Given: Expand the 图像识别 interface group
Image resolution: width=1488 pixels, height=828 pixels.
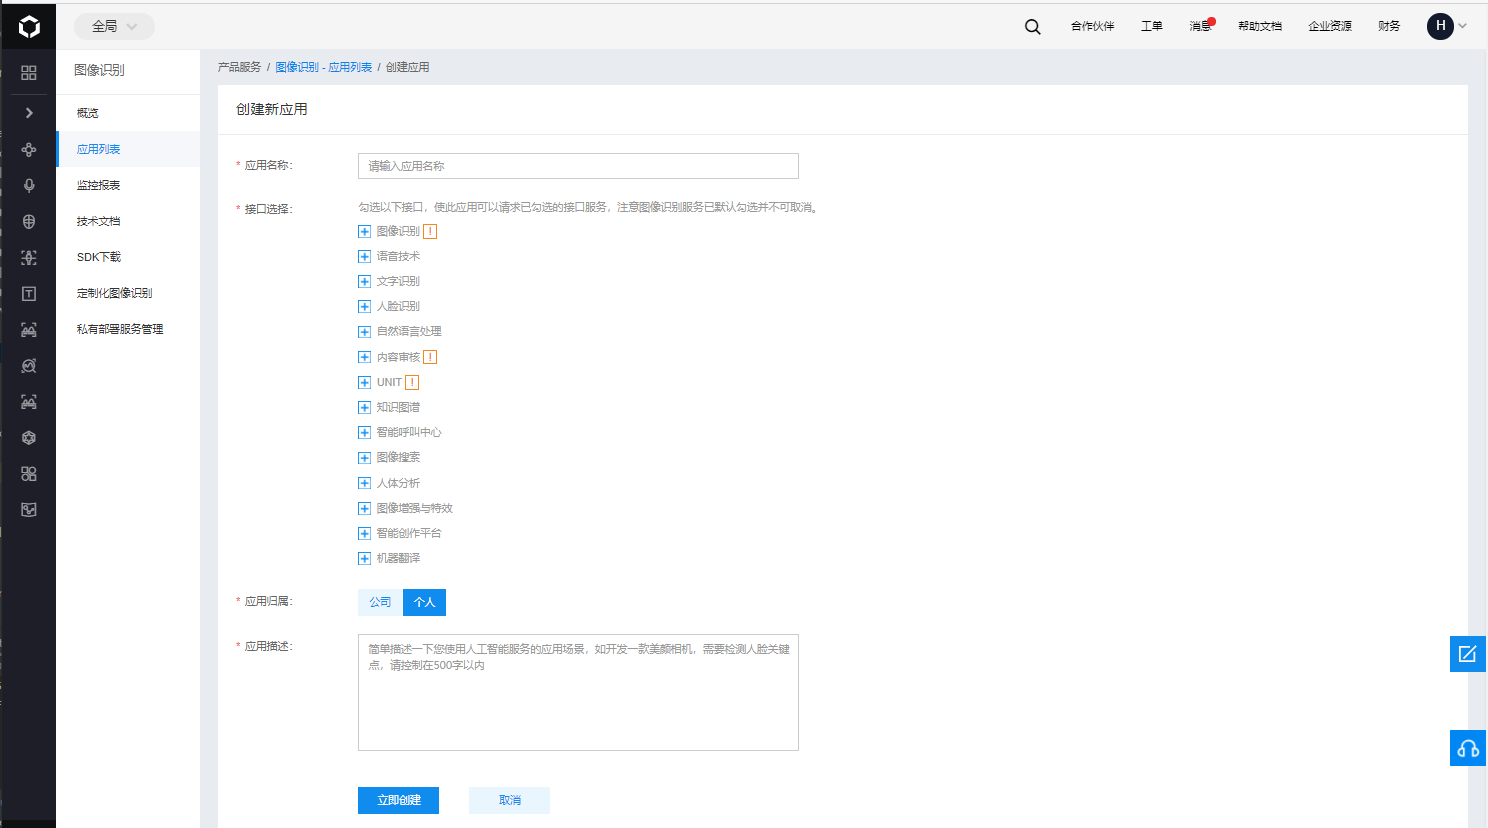Looking at the screenshot, I should pos(364,231).
